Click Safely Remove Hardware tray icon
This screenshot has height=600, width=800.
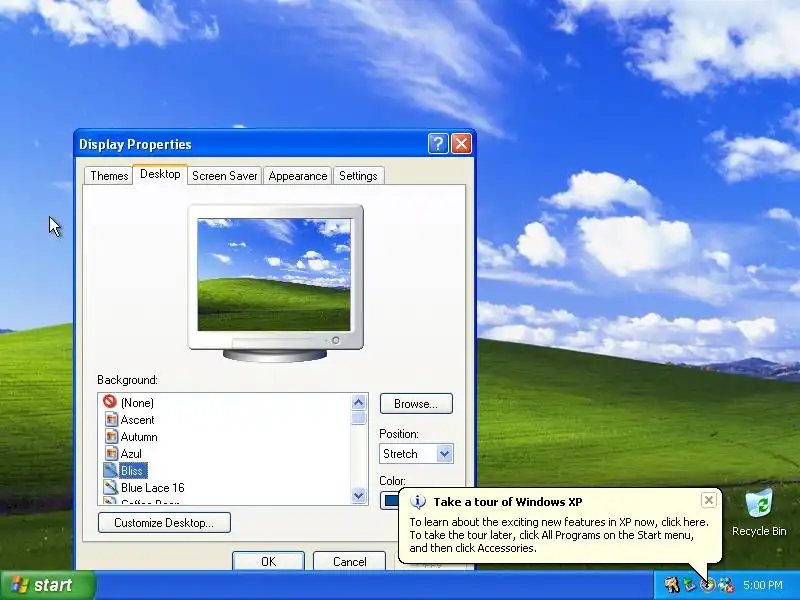(x=690, y=585)
